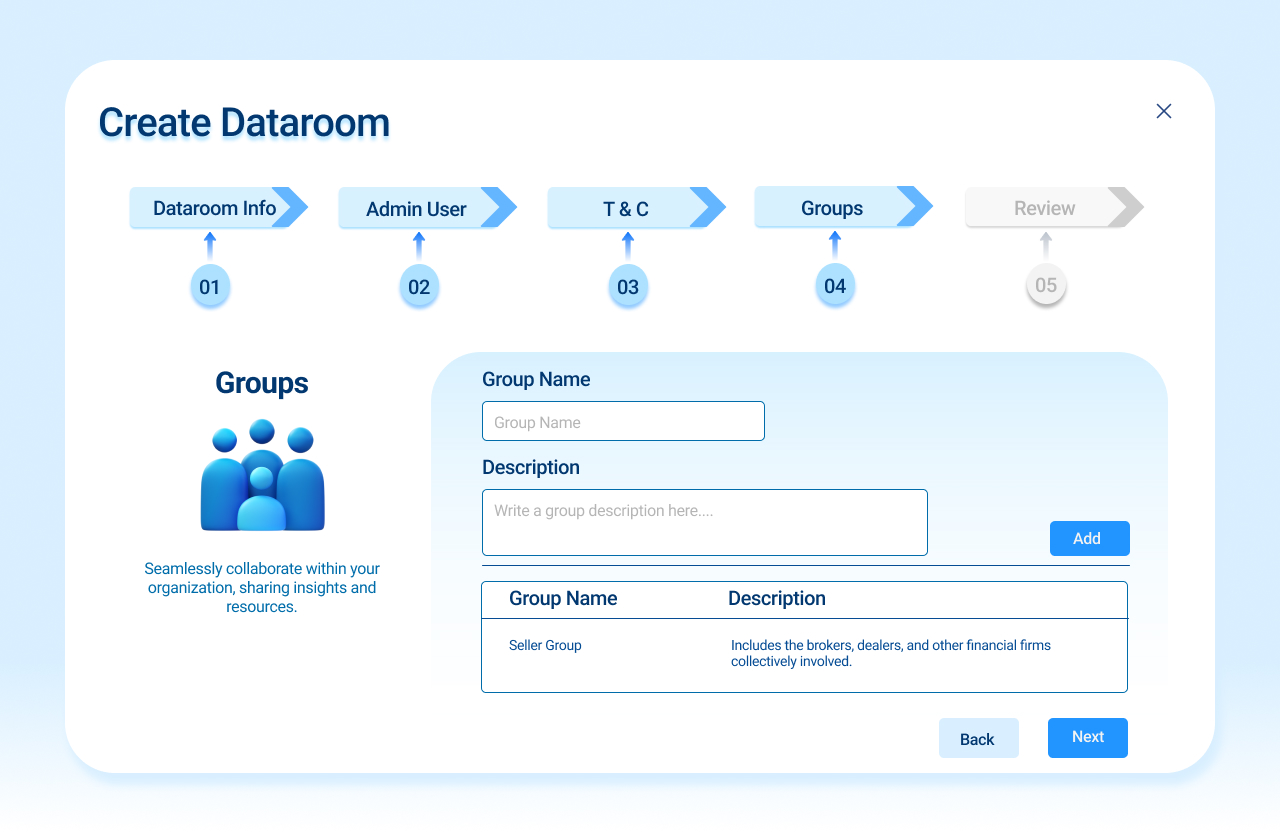Click into the group description text area
The width and height of the screenshot is (1280, 832).
(705, 522)
